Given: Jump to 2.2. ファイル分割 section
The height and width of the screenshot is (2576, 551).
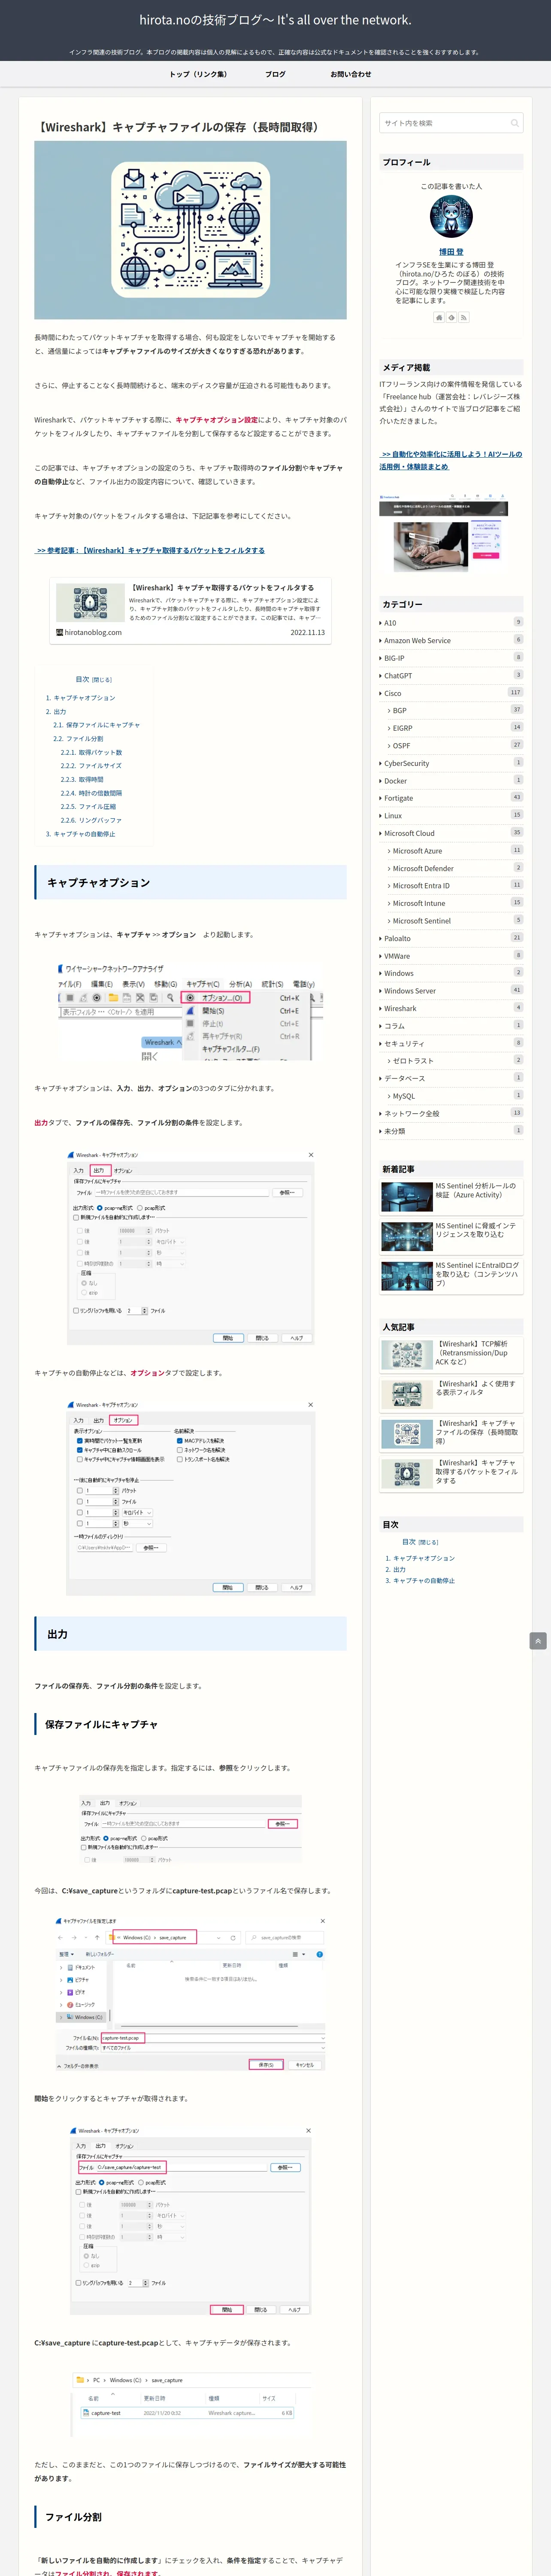Looking at the screenshot, I should [78, 739].
